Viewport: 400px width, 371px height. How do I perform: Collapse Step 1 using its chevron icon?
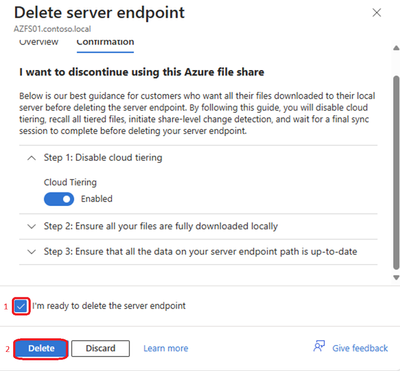pos(31,158)
